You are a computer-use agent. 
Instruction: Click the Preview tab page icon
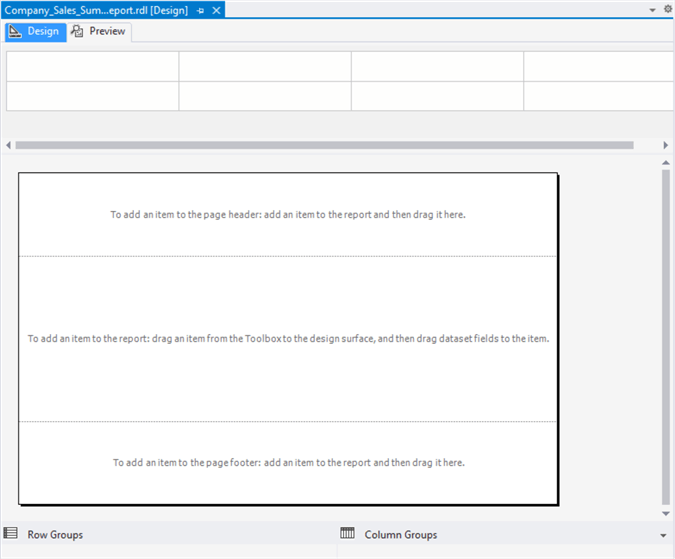(77, 31)
